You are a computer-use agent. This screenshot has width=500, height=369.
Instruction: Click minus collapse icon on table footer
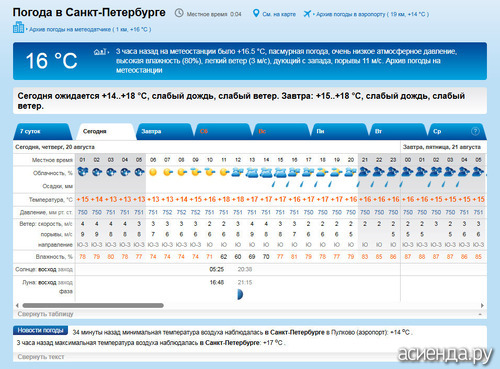click(480, 314)
